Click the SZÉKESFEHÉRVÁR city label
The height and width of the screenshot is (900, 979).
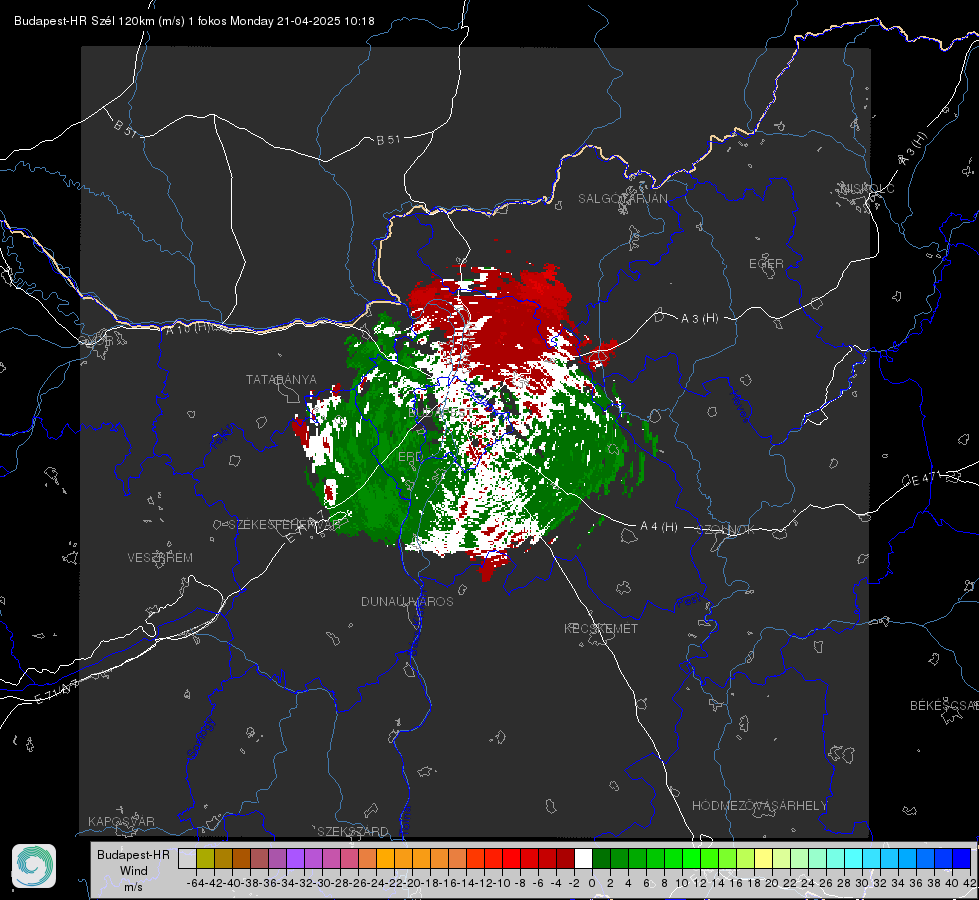coord(284,525)
